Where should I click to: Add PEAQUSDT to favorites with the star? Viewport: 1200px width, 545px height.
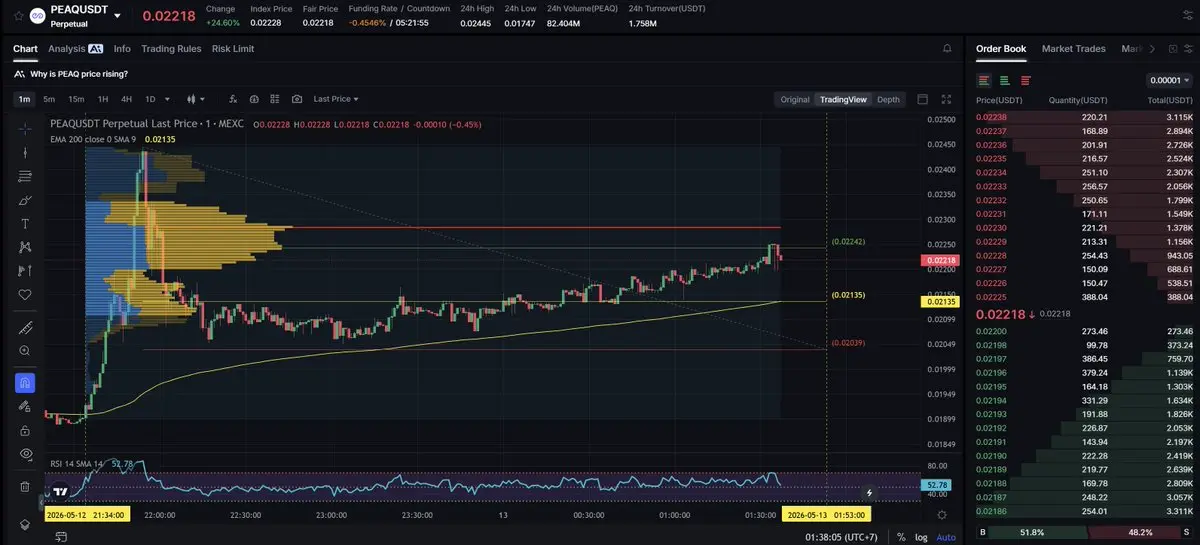click(19, 16)
